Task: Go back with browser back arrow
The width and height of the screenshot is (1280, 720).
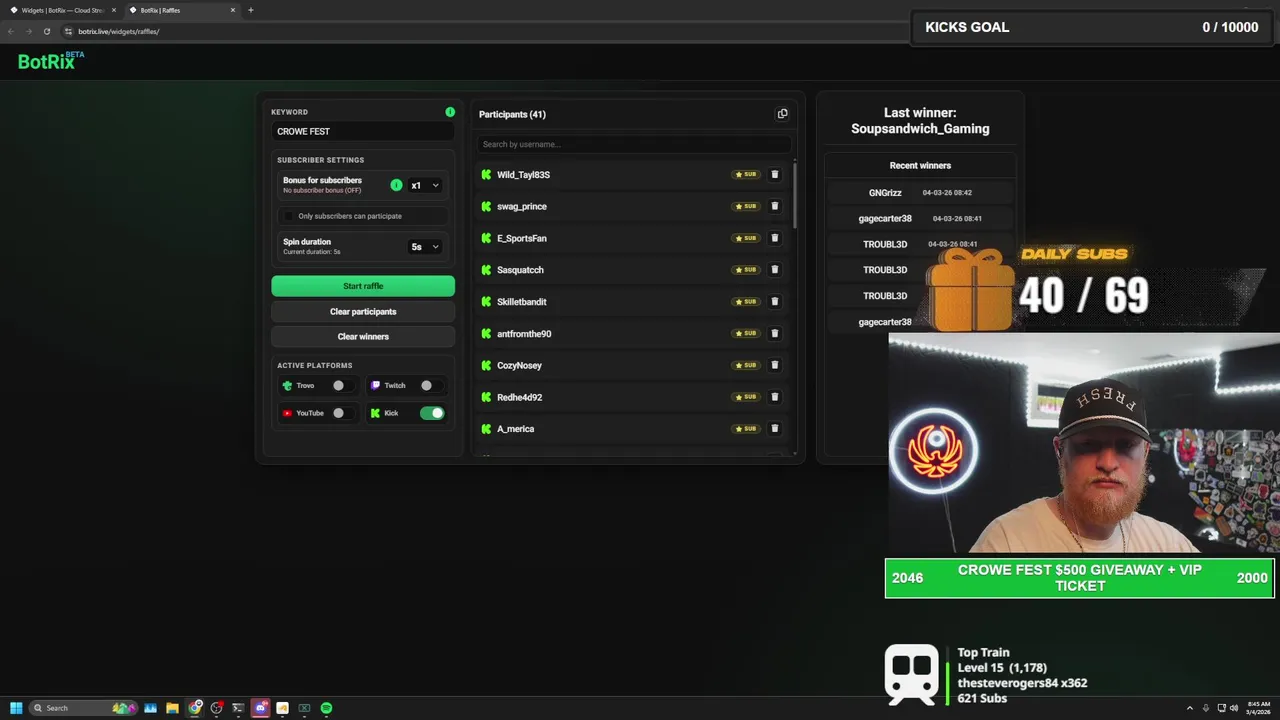Action: (11, 31)
